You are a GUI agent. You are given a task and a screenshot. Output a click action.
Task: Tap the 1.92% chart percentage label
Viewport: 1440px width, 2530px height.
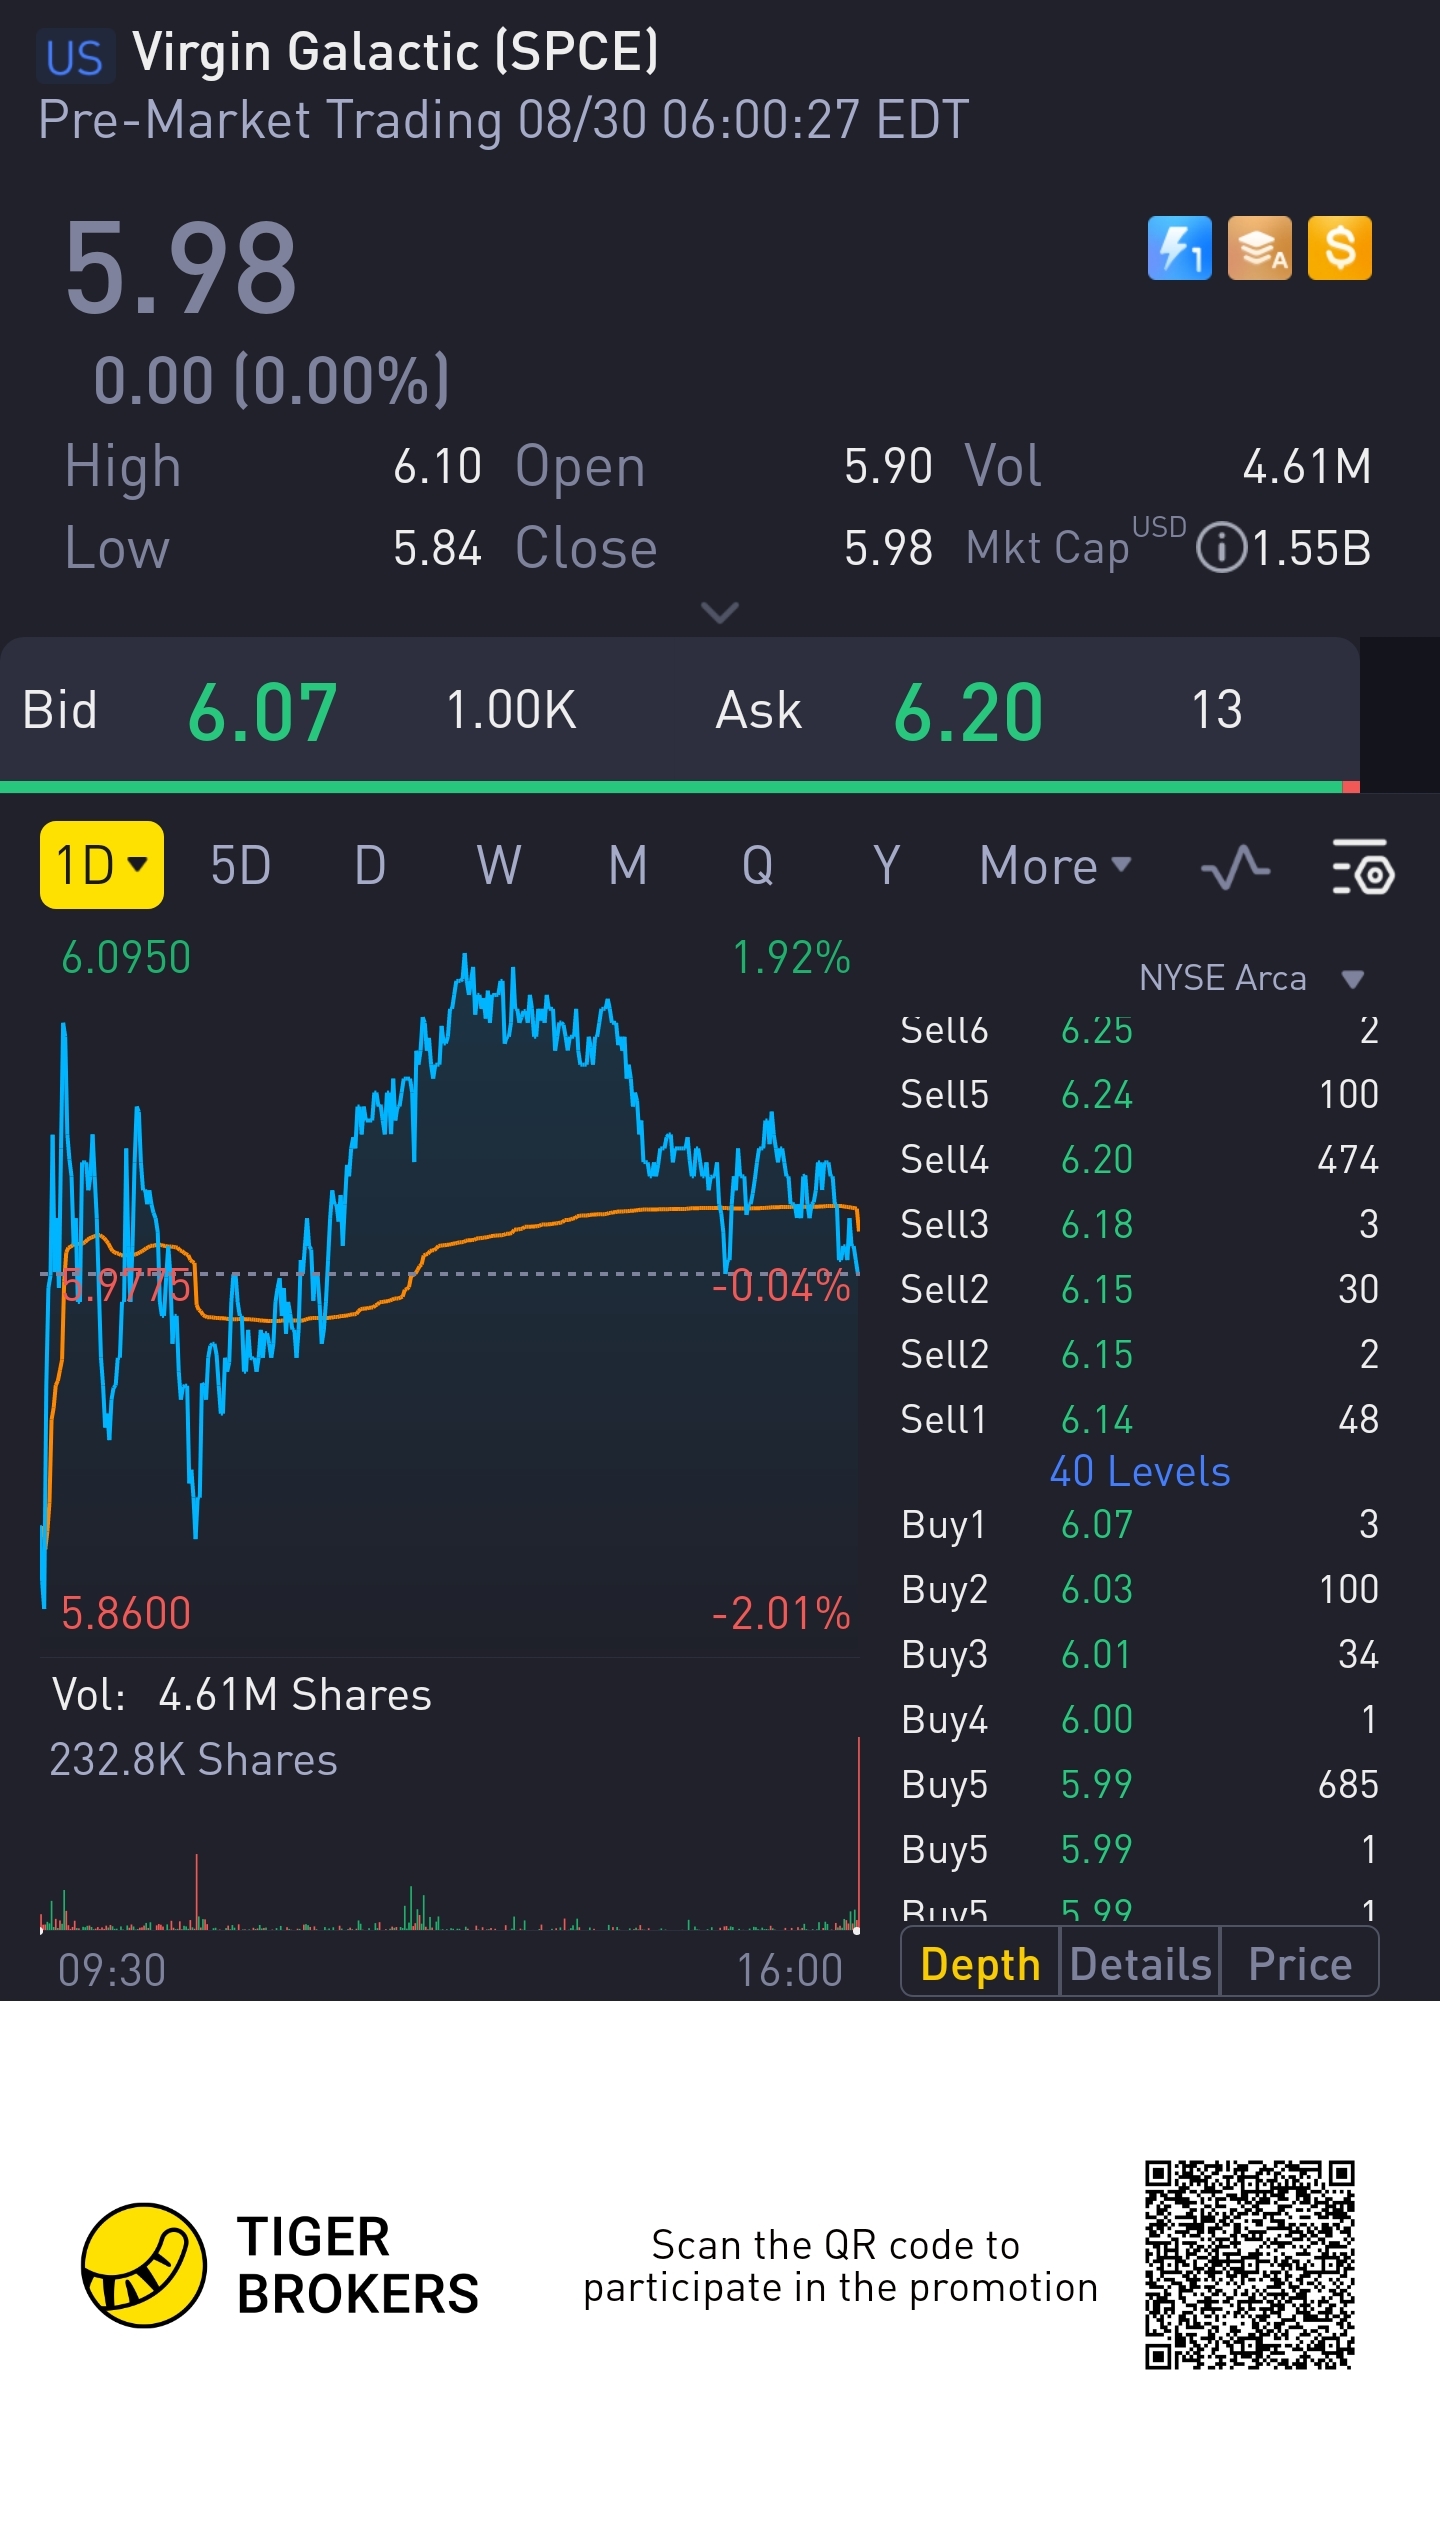point(791,958)
